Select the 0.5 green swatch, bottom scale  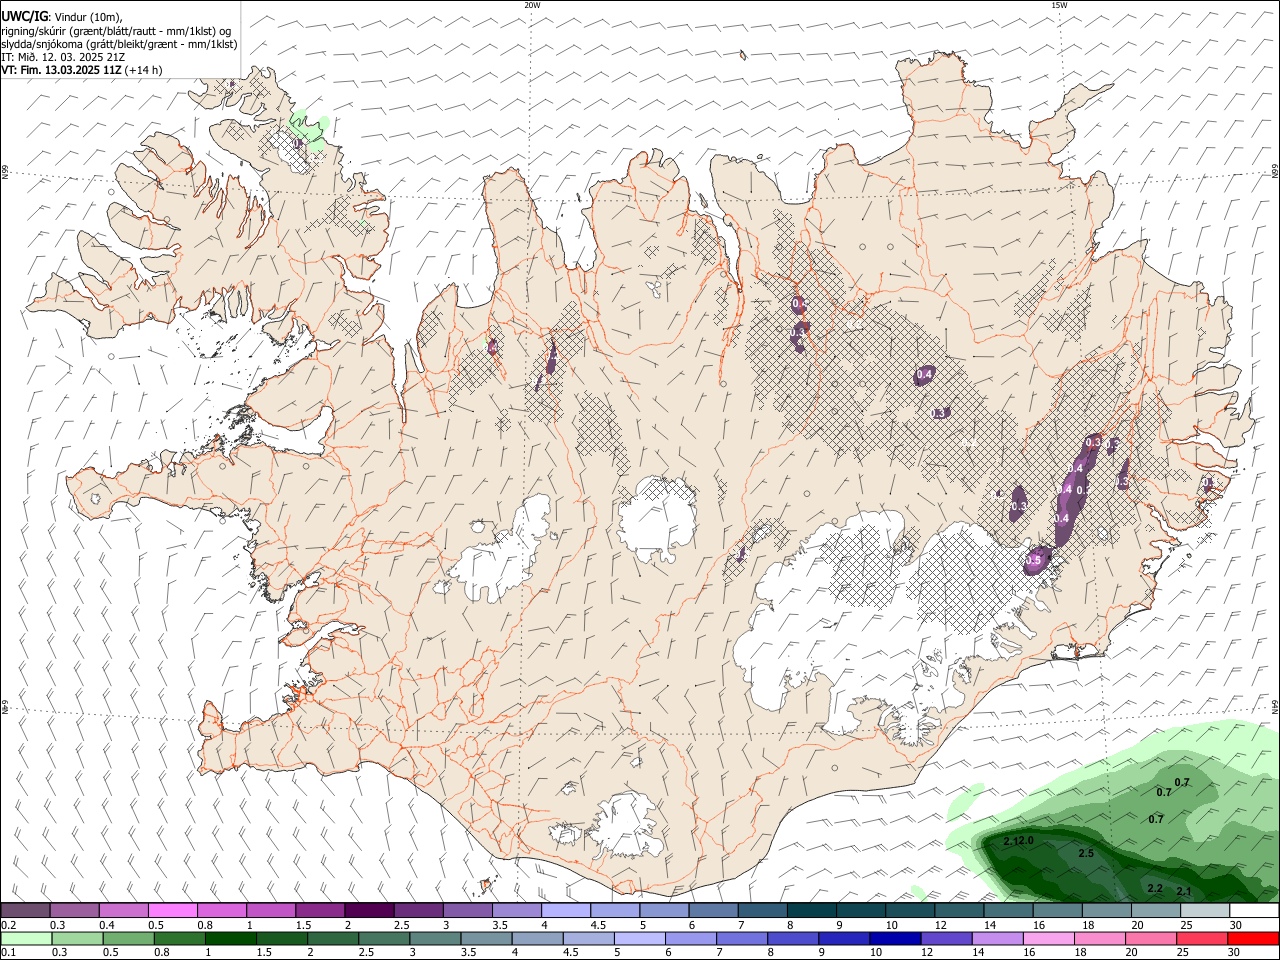[x=128, y=938]
